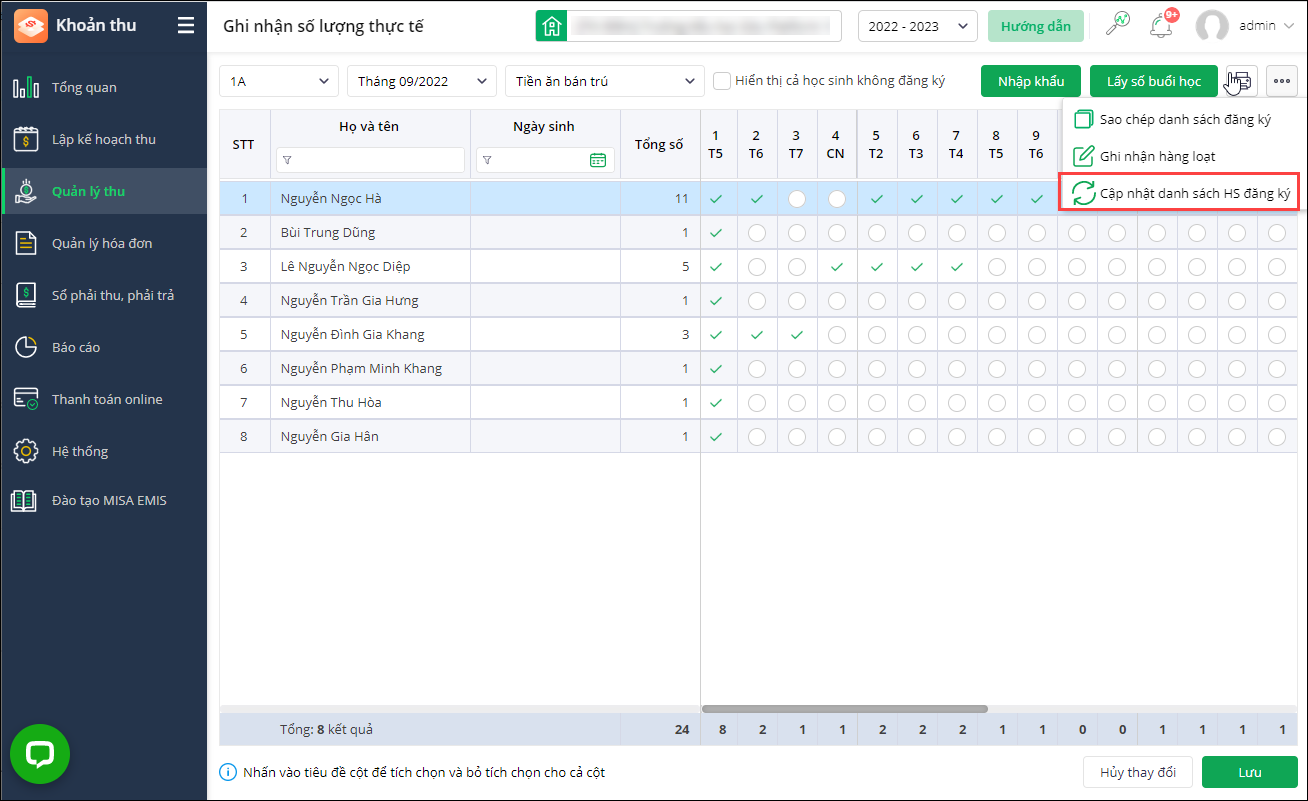
Task: Open the Tháng 09/2022 month dropdown
Action: (421, 81)
